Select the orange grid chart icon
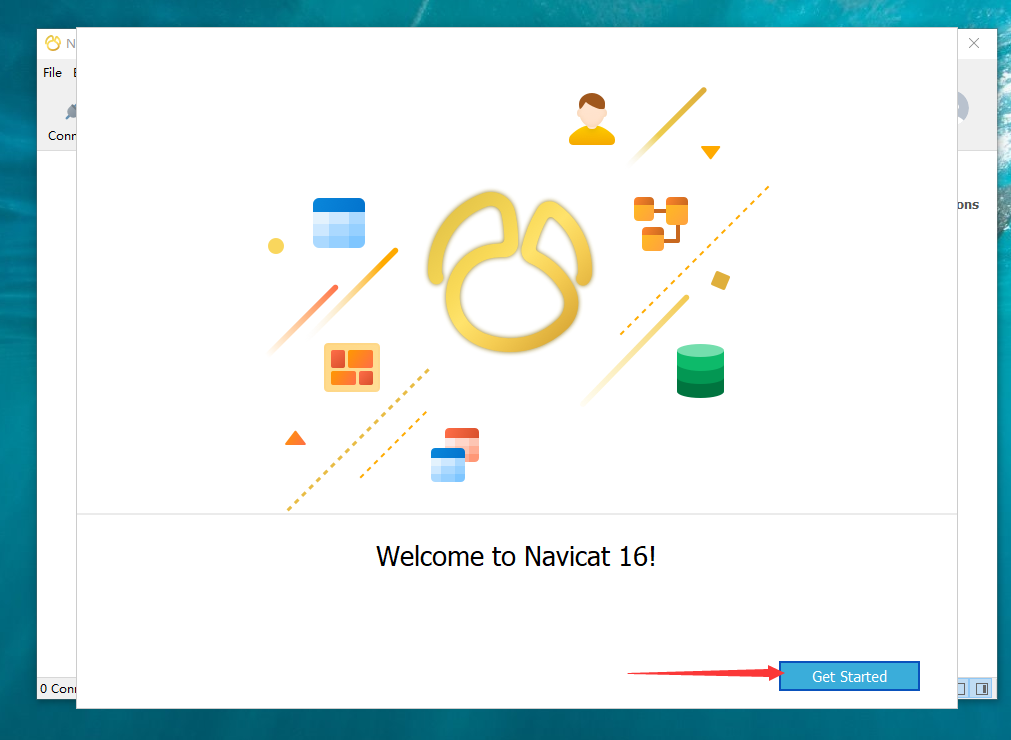This screenshot has width=1011, height=740. click(351, 367)
